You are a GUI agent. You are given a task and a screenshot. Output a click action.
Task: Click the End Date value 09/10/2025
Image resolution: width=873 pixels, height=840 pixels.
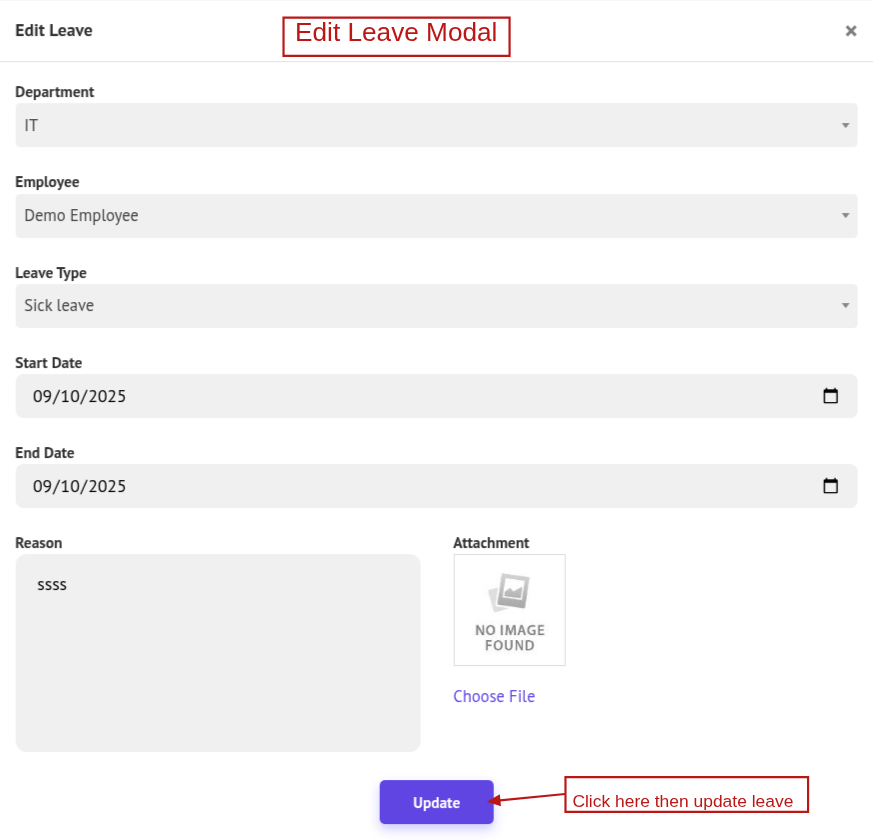point(80,486)
